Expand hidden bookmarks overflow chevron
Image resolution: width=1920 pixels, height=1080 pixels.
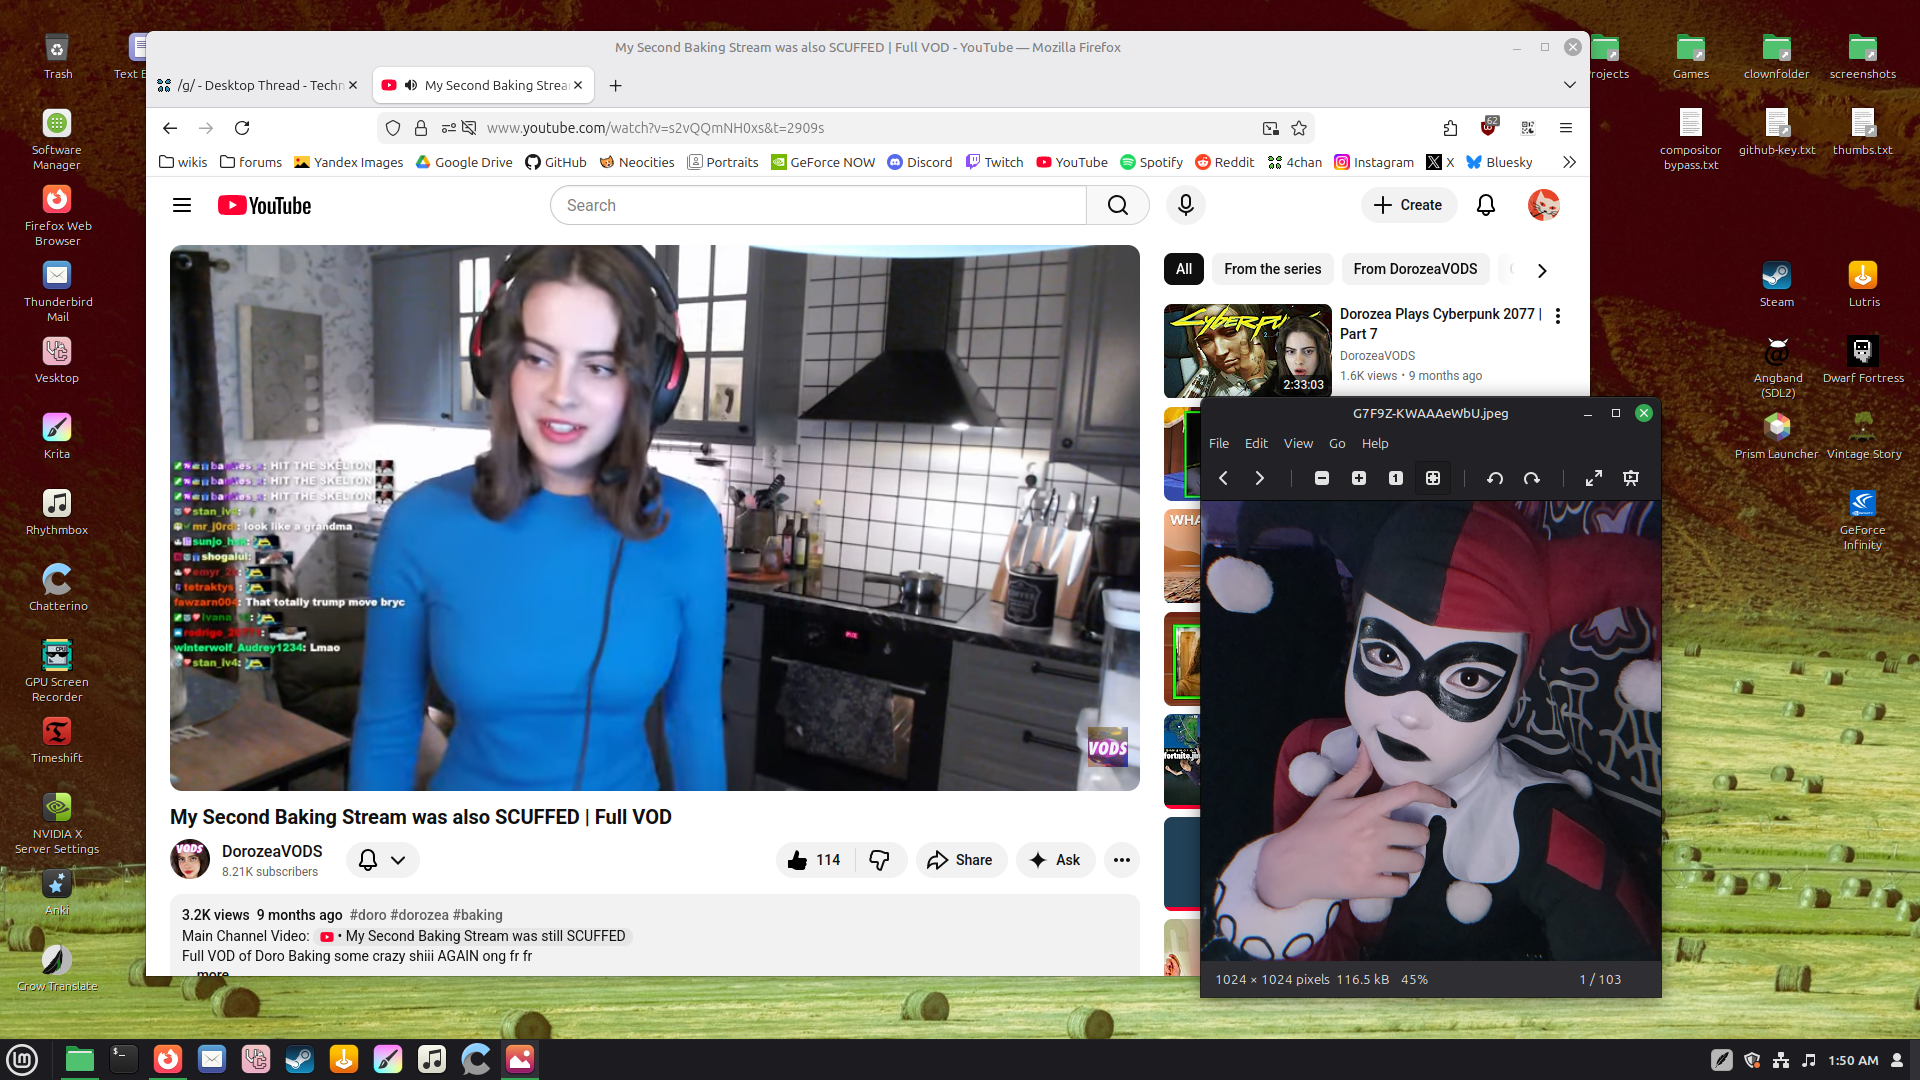pyautogui.click(x=1569, y=162)
